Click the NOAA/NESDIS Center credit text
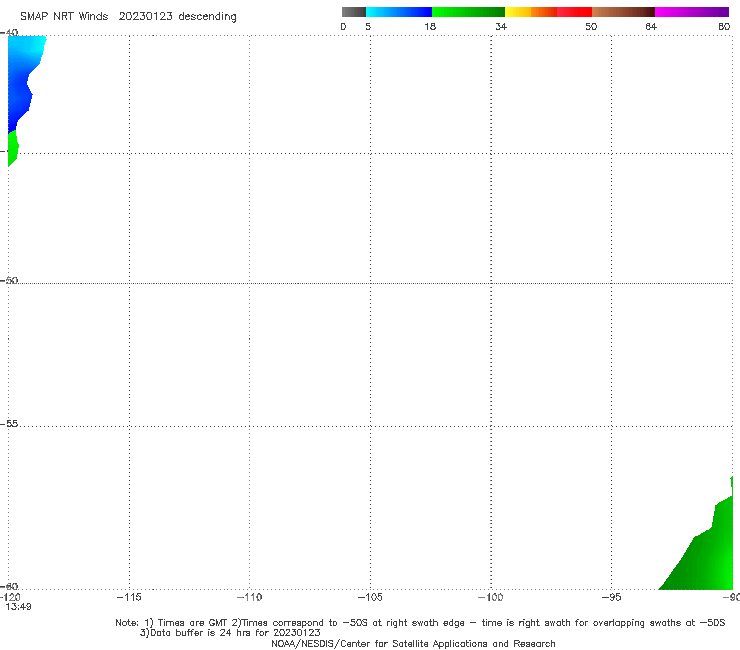The width and height of the screenshot is (740, 650). (413, 644)
